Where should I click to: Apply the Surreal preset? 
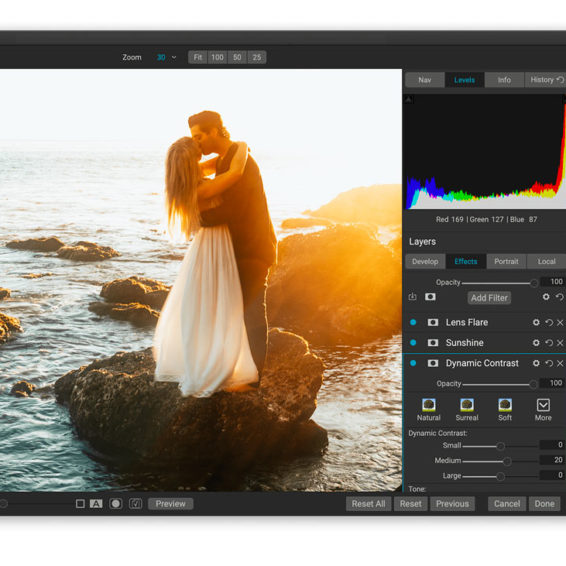[x=467, y=405]
